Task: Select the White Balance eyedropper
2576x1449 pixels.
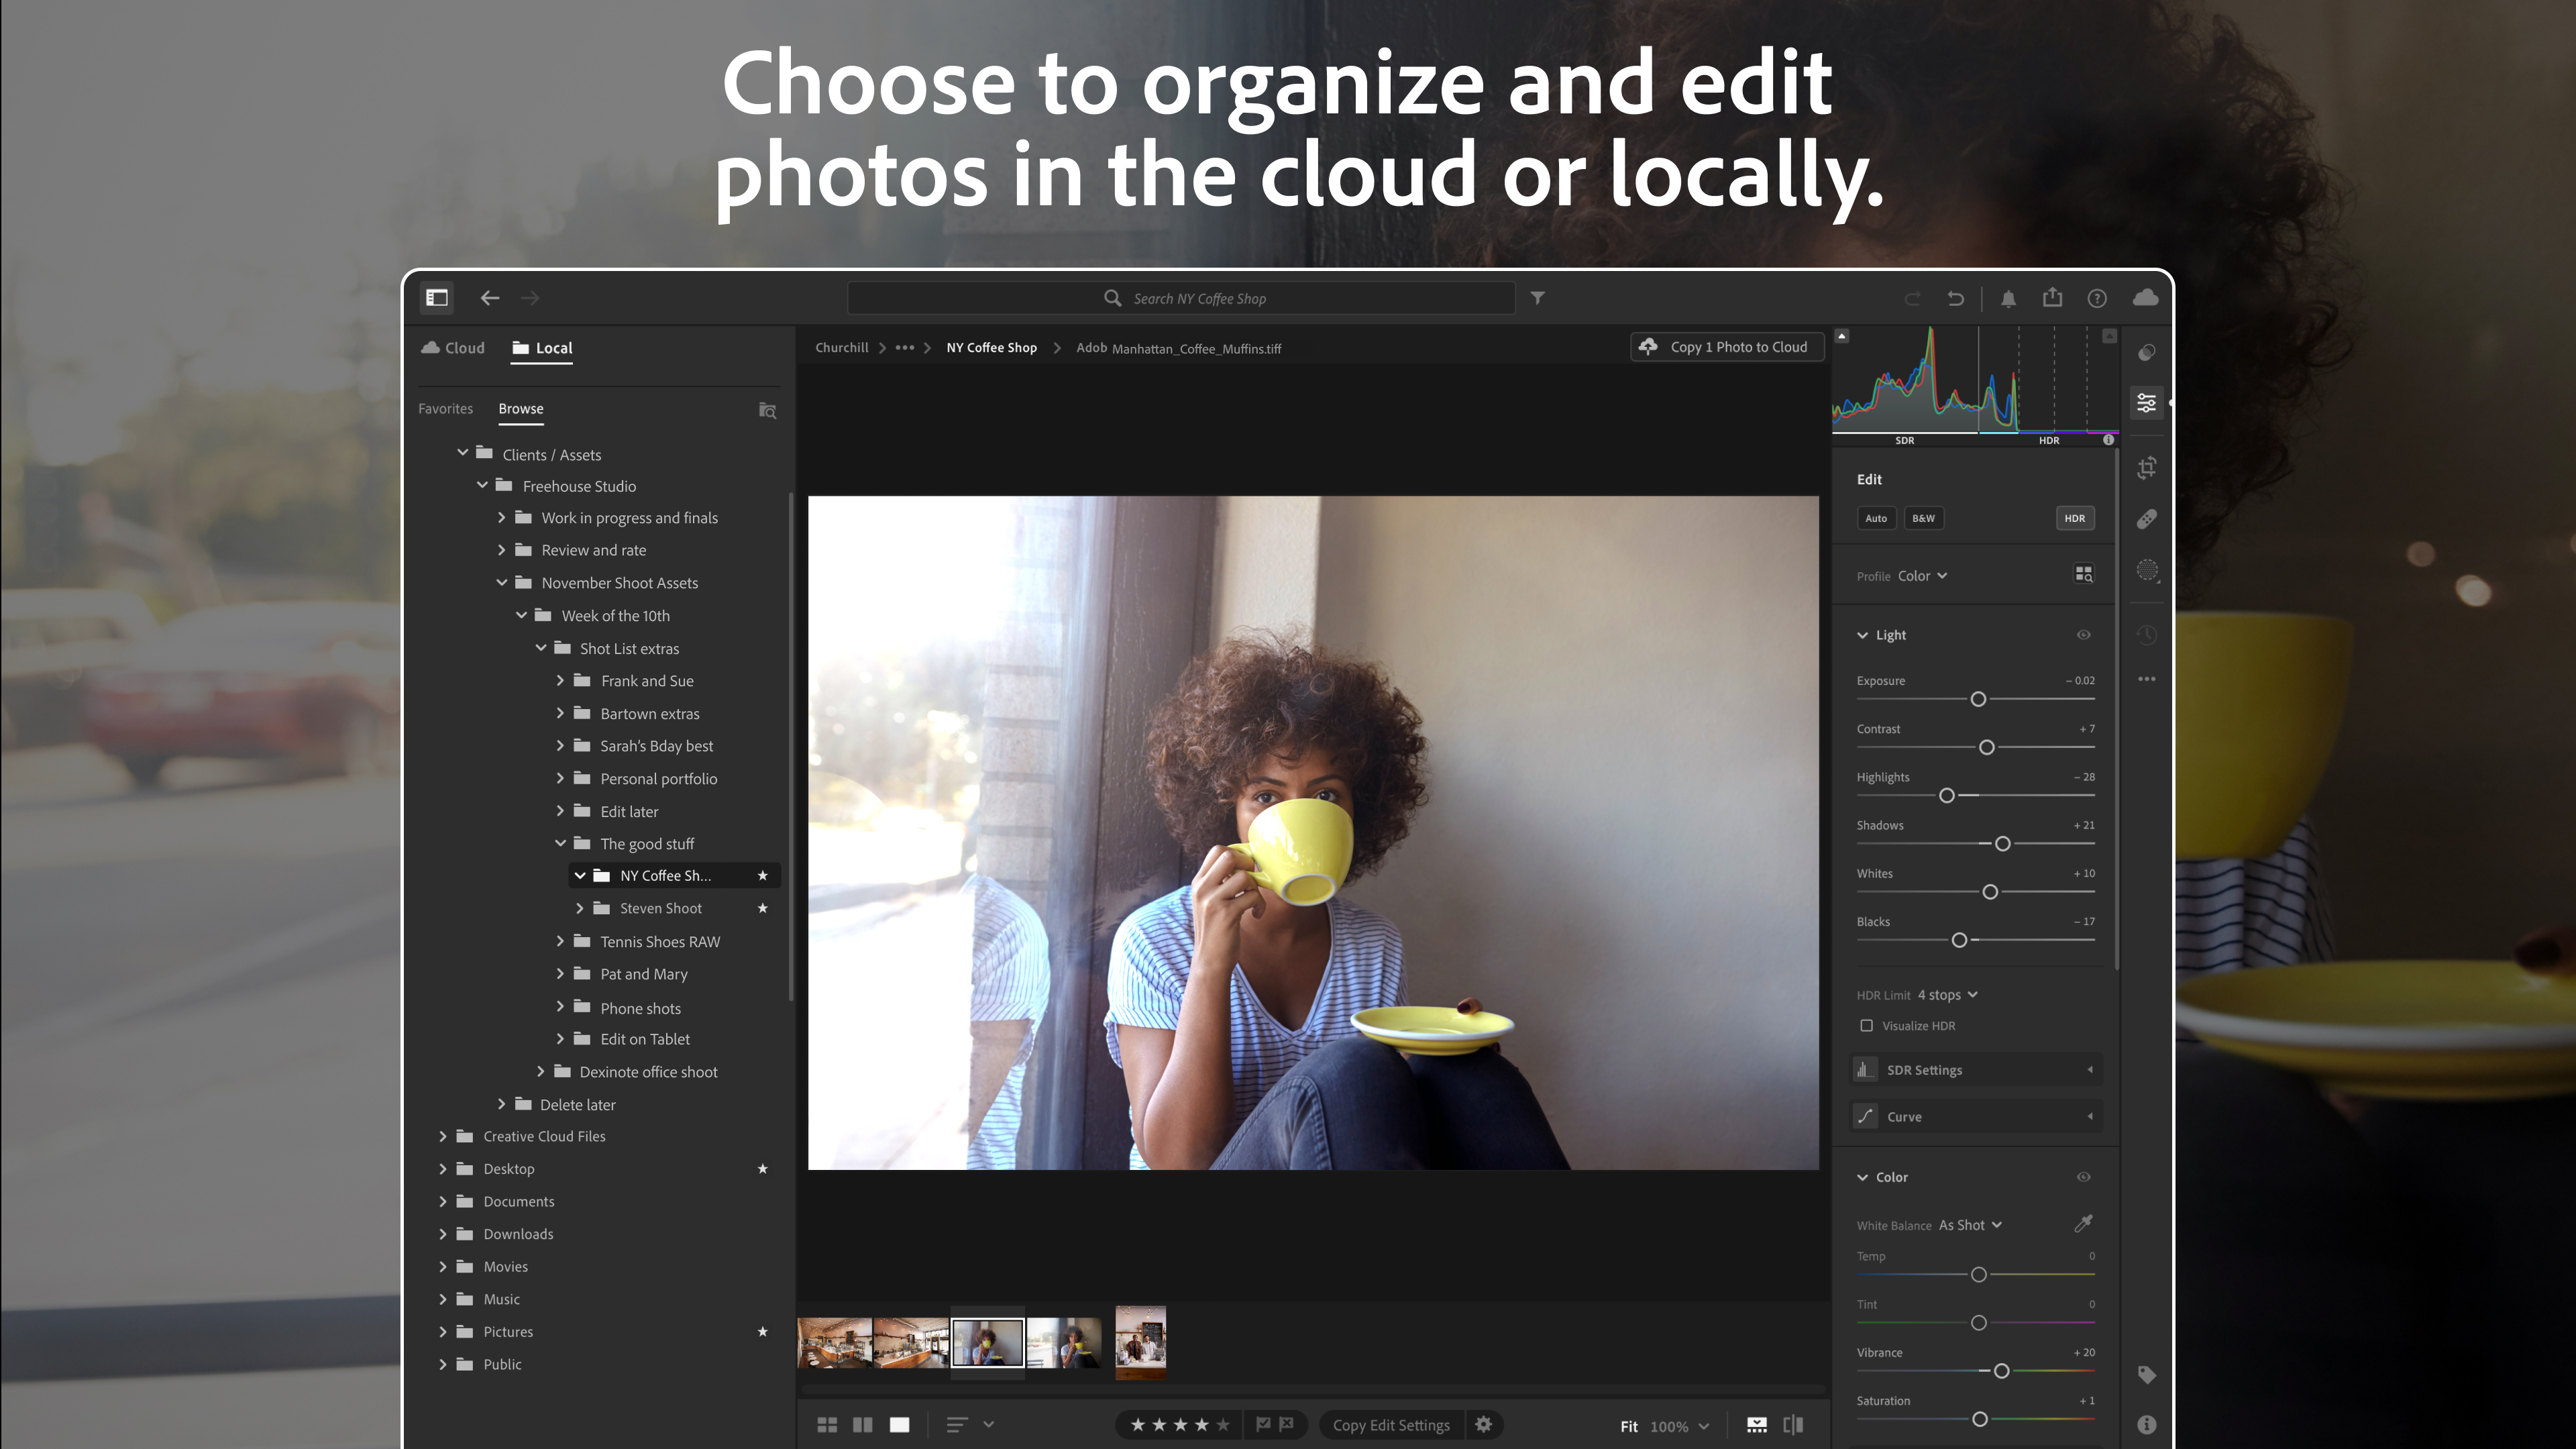Action: (x=2085, y=1223)
